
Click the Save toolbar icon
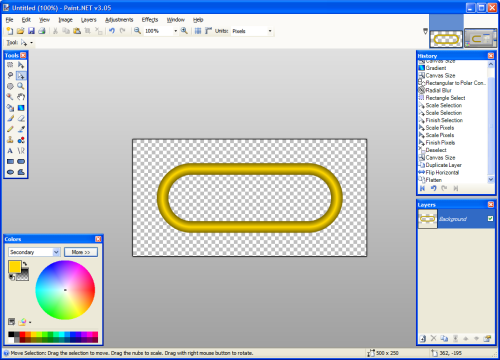31,31
